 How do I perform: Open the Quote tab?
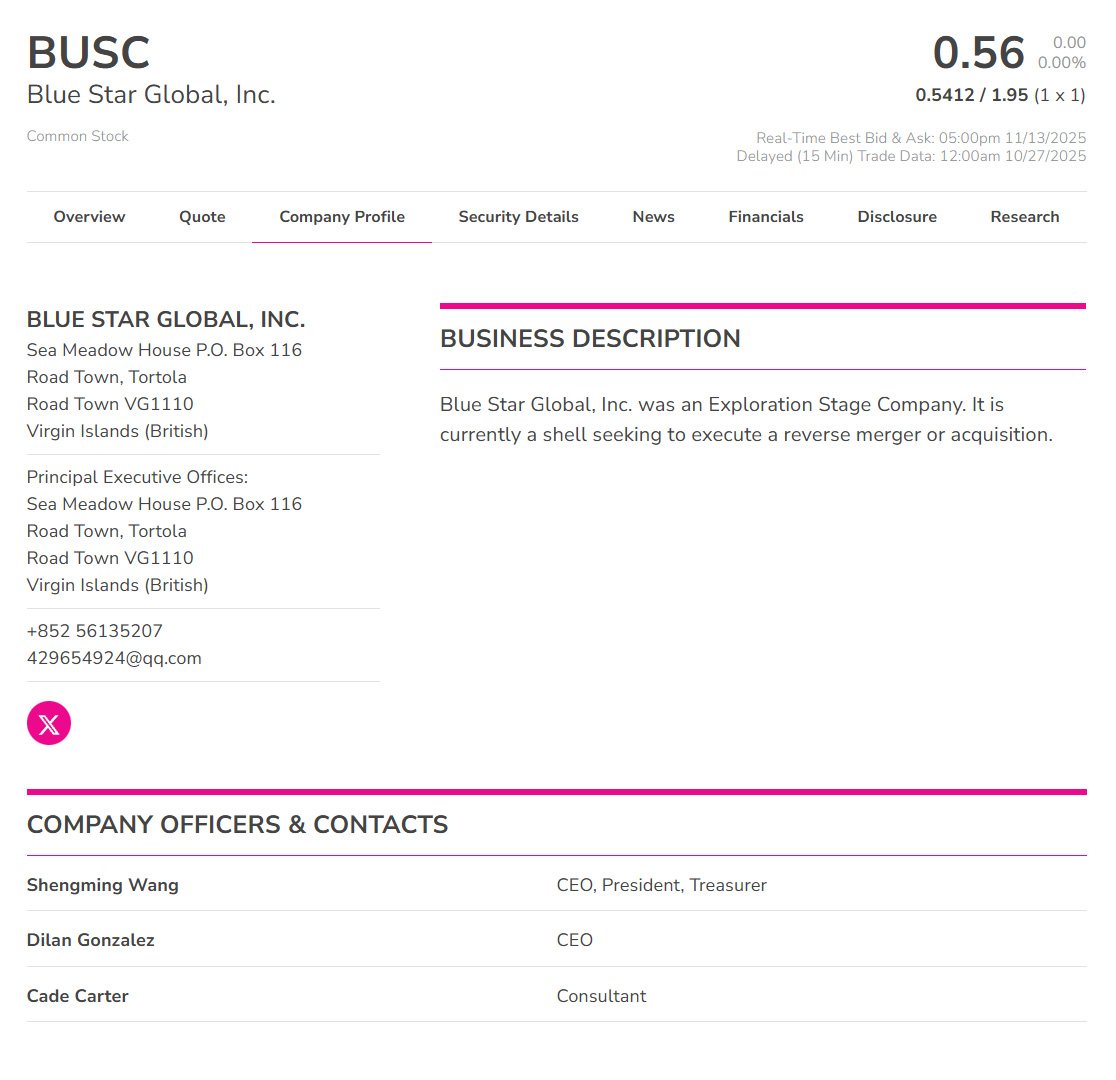[202, 217]
